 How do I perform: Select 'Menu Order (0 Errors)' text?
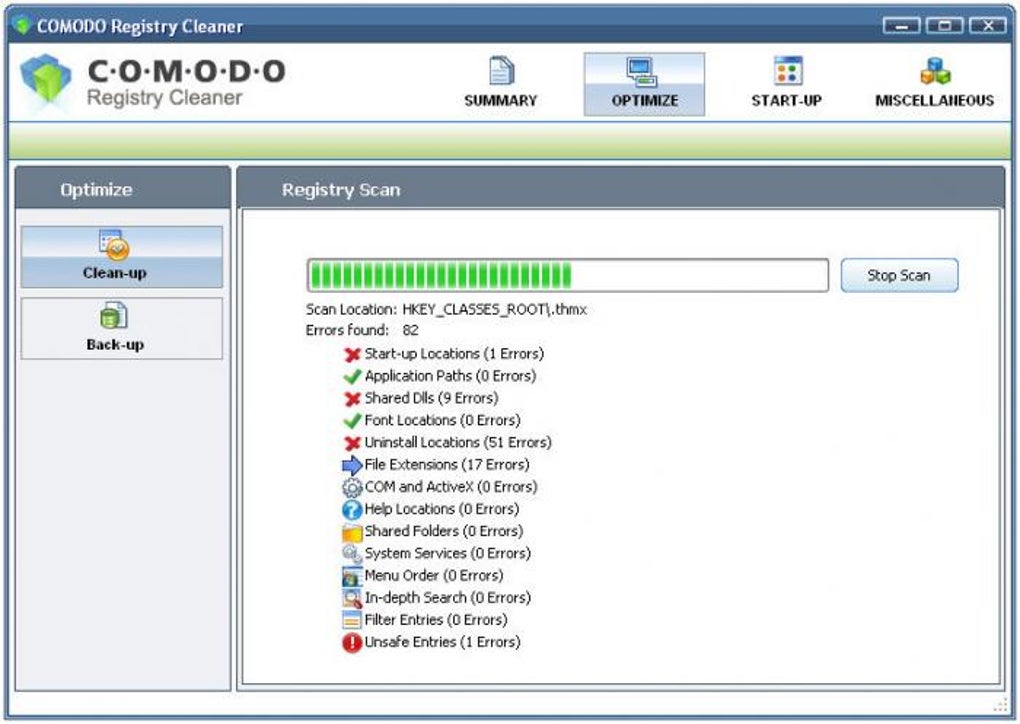(x=434, y=575)
